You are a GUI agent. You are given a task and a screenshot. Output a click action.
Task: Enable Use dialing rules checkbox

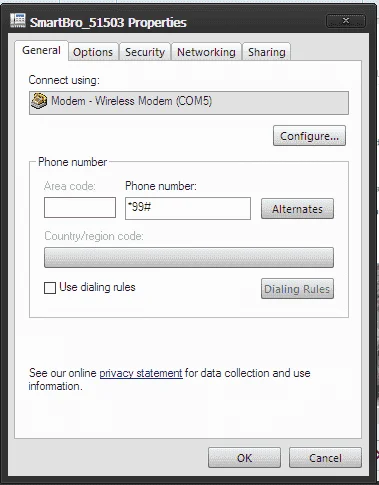50,288
